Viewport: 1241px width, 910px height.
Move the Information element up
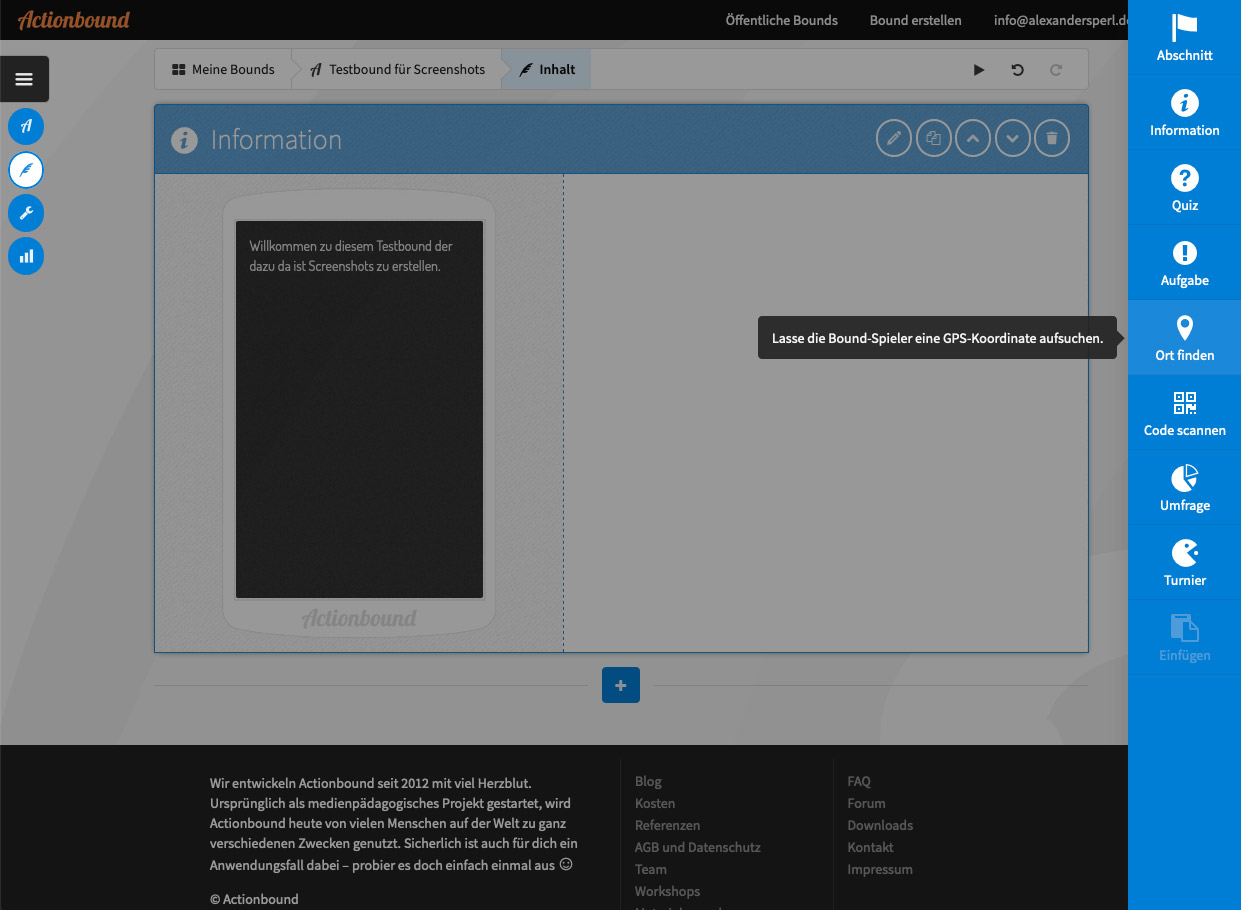(973, 138)
